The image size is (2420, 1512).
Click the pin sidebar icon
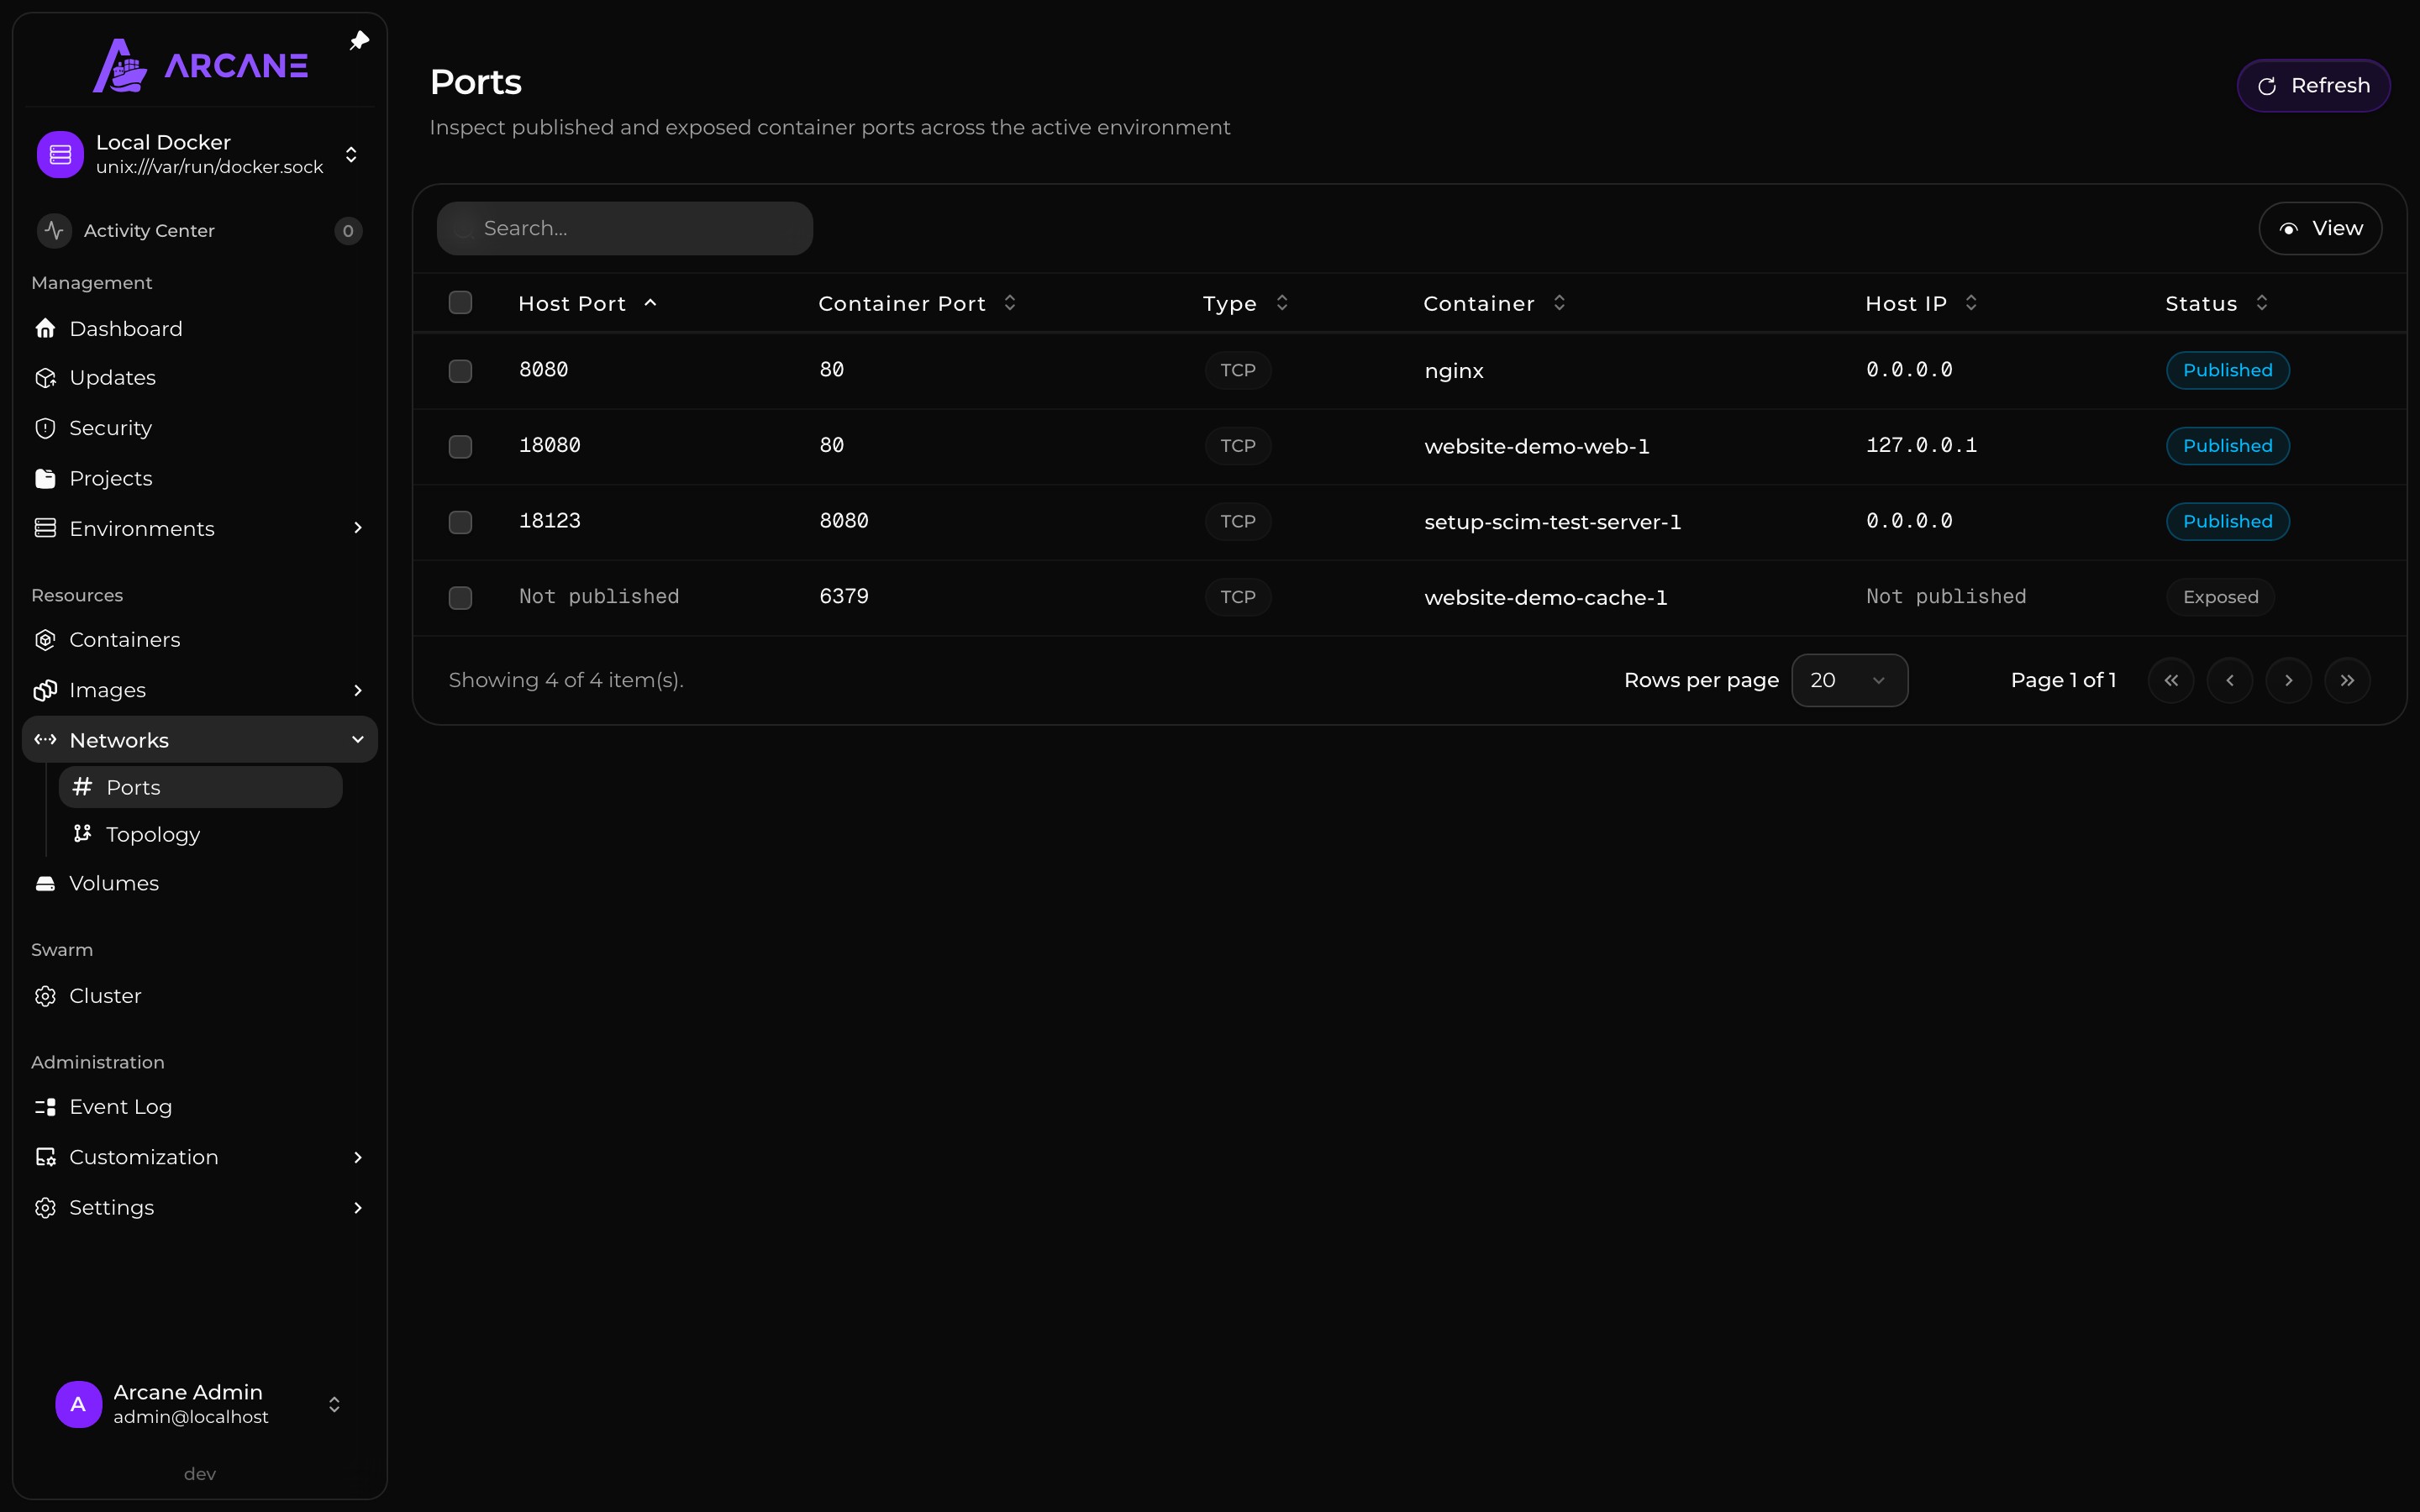[359, 41]
